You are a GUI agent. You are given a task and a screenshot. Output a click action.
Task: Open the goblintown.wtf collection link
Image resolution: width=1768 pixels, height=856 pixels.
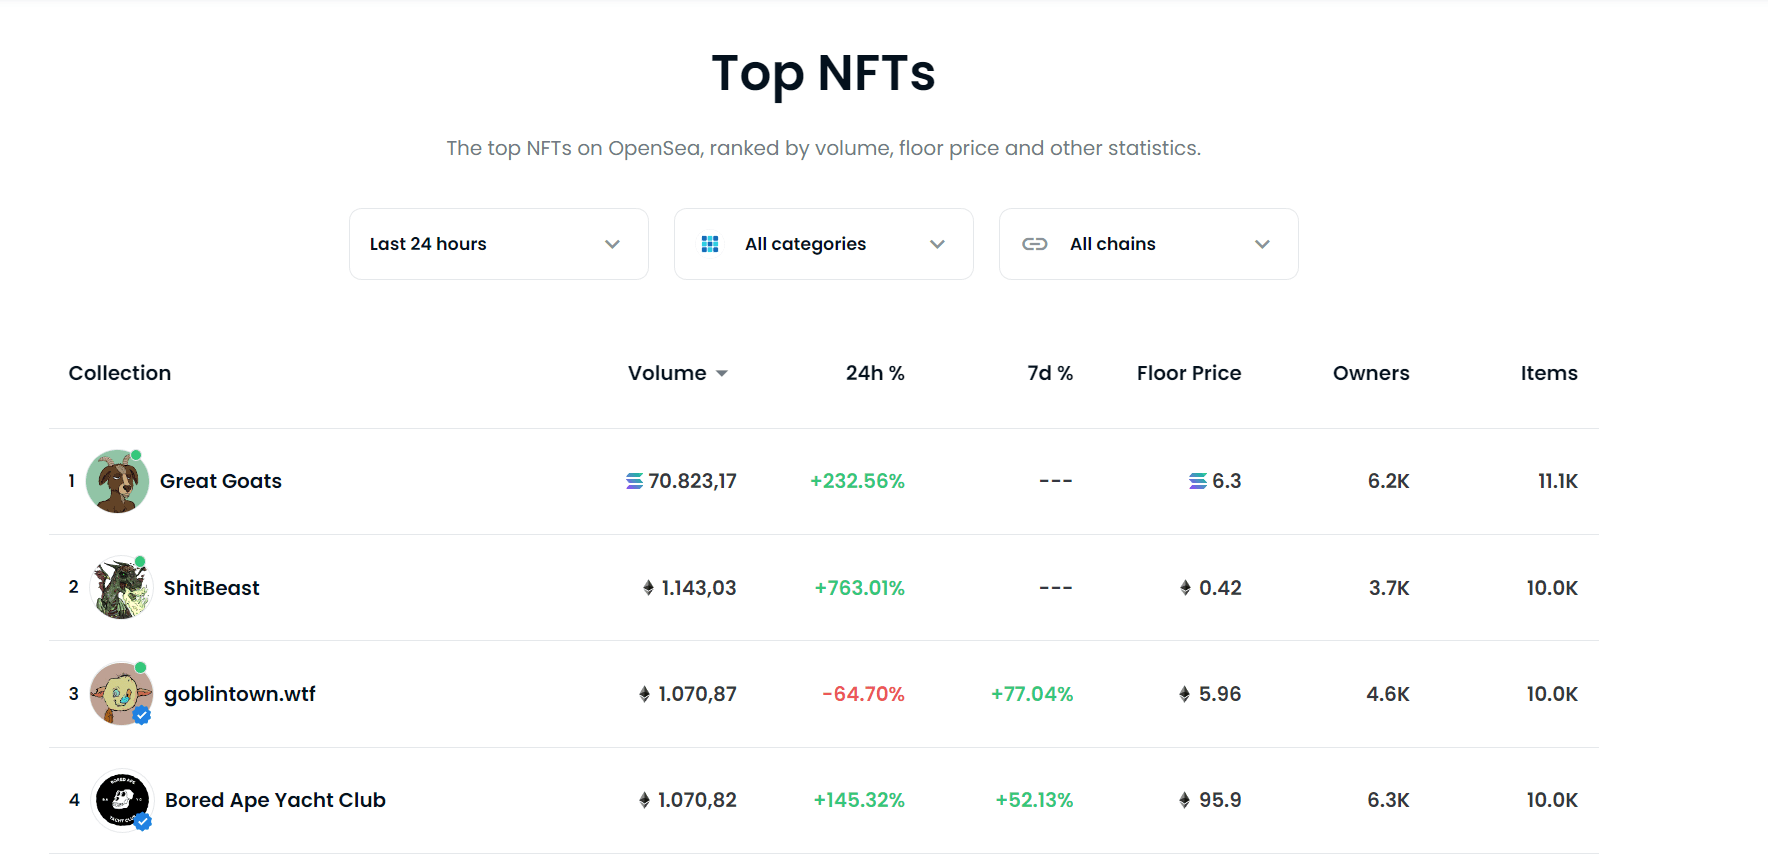point(240,694)
